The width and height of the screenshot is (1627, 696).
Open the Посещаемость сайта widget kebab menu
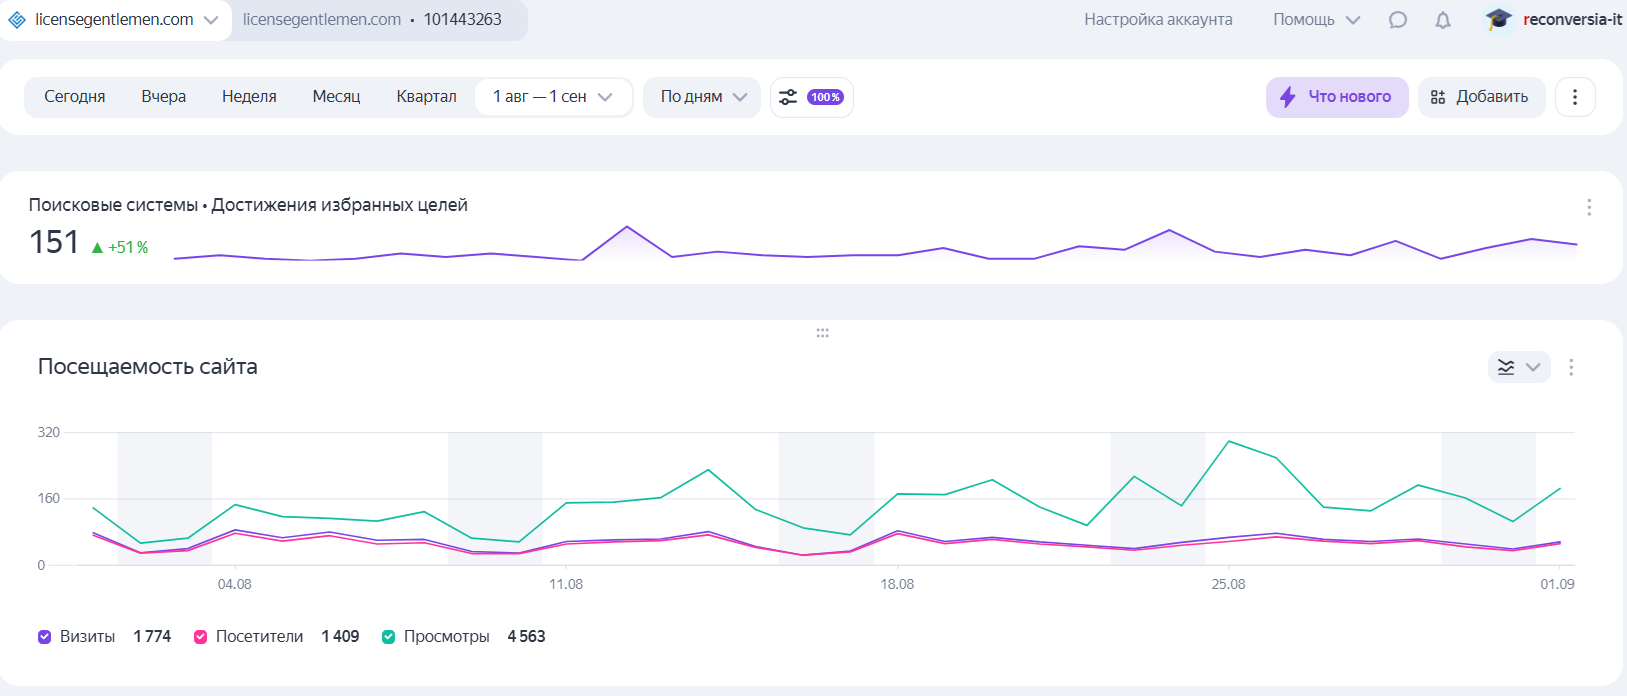click(1570, 367)
